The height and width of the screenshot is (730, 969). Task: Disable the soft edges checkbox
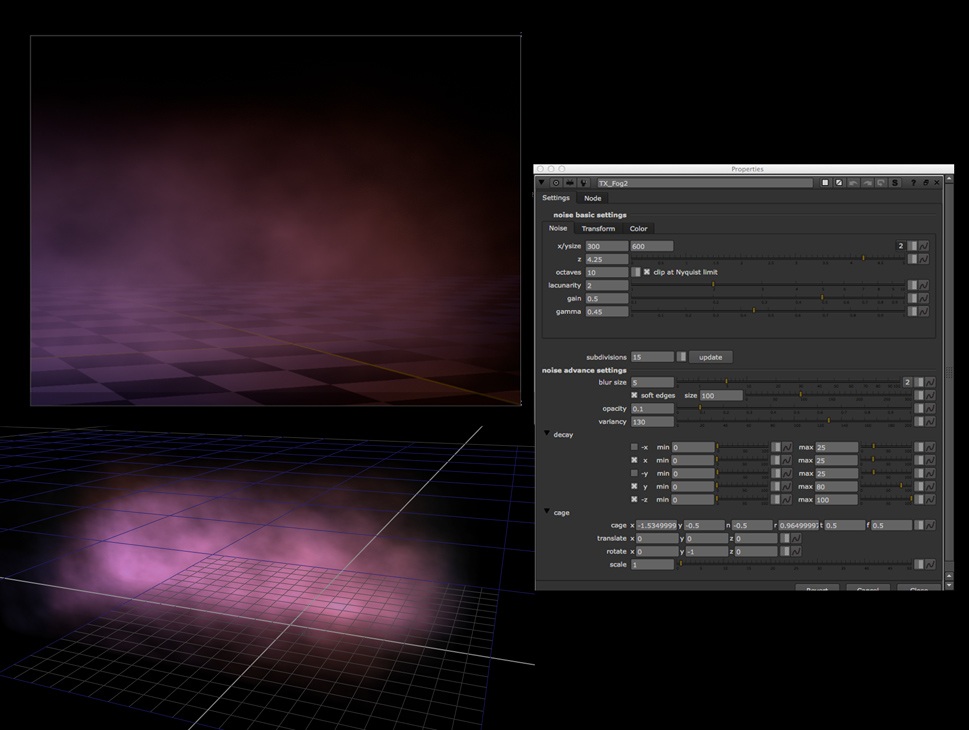(x=634, y=395)
